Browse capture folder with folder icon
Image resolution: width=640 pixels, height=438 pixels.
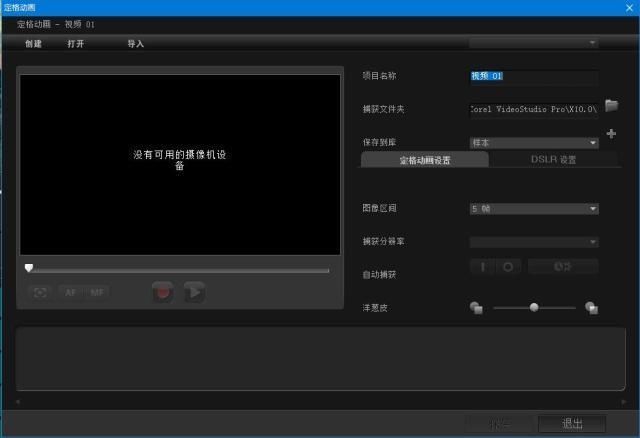point(611,105)
